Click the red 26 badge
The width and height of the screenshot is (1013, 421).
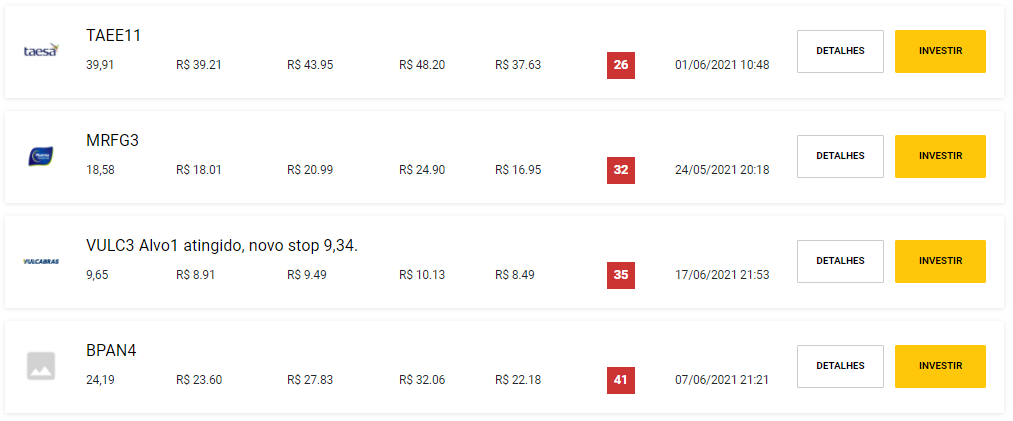coord(621,65)
